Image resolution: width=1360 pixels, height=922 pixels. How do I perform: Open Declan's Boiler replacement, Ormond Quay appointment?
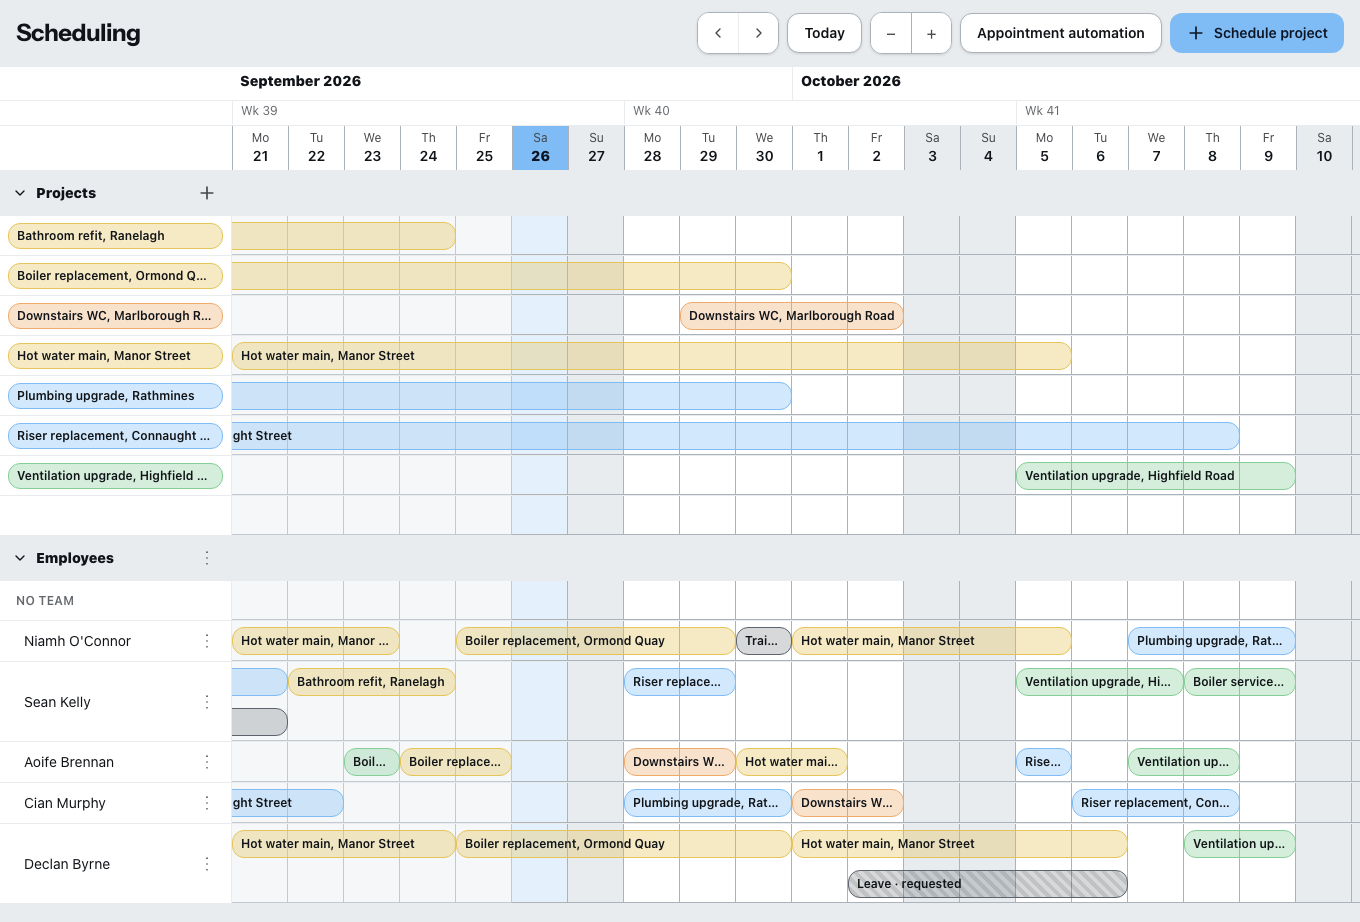coord(624,844)
